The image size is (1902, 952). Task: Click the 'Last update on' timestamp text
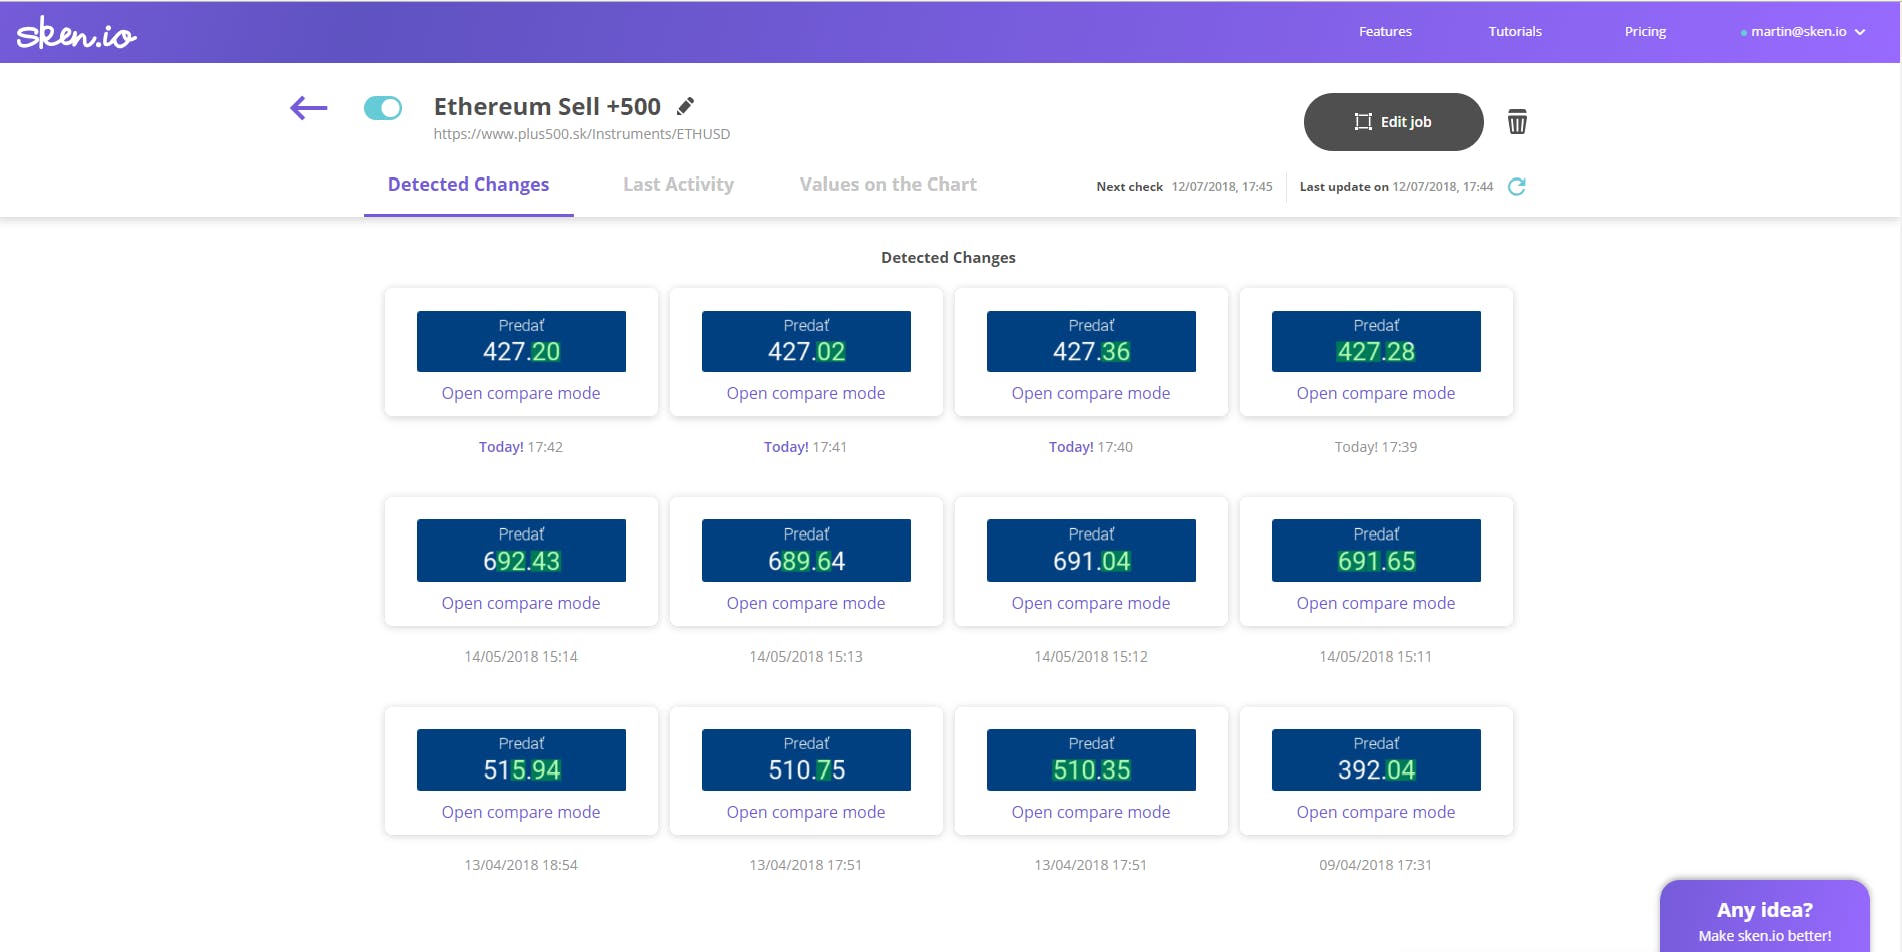click(x=1396, y=187)
